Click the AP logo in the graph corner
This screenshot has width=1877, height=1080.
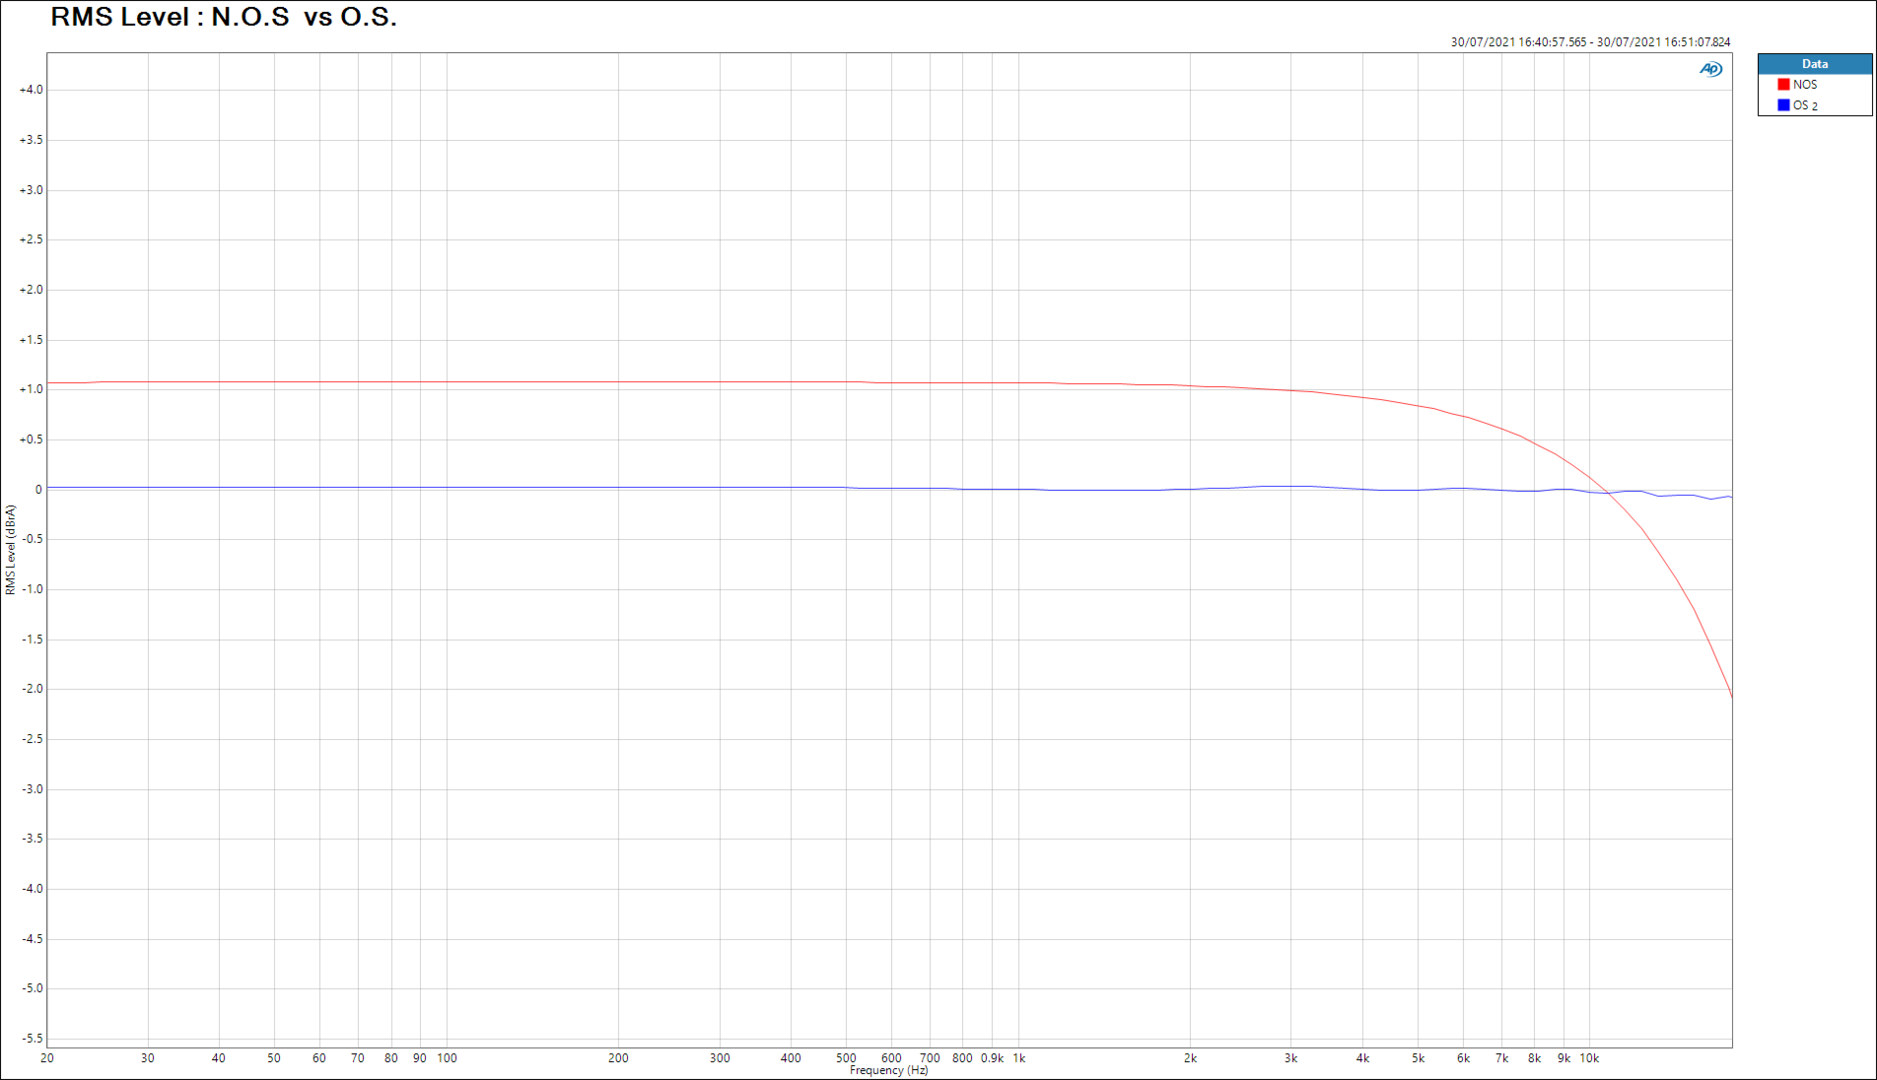coord(1710,69)
